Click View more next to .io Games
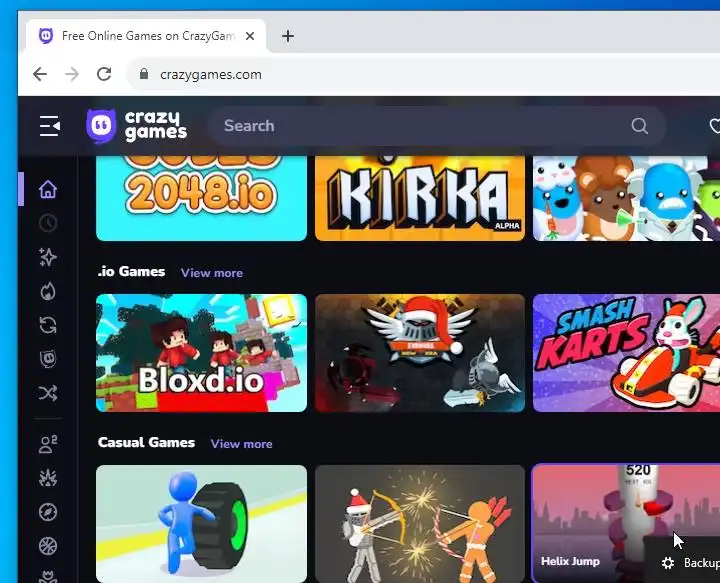Image resolution: width=720 pixels, height=583 pixels. click(212, 273)
